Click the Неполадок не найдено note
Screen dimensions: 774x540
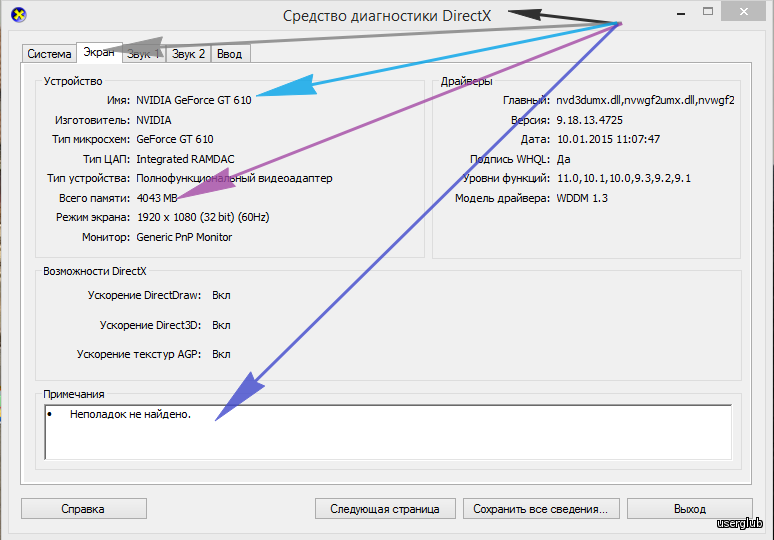(130, 414)
